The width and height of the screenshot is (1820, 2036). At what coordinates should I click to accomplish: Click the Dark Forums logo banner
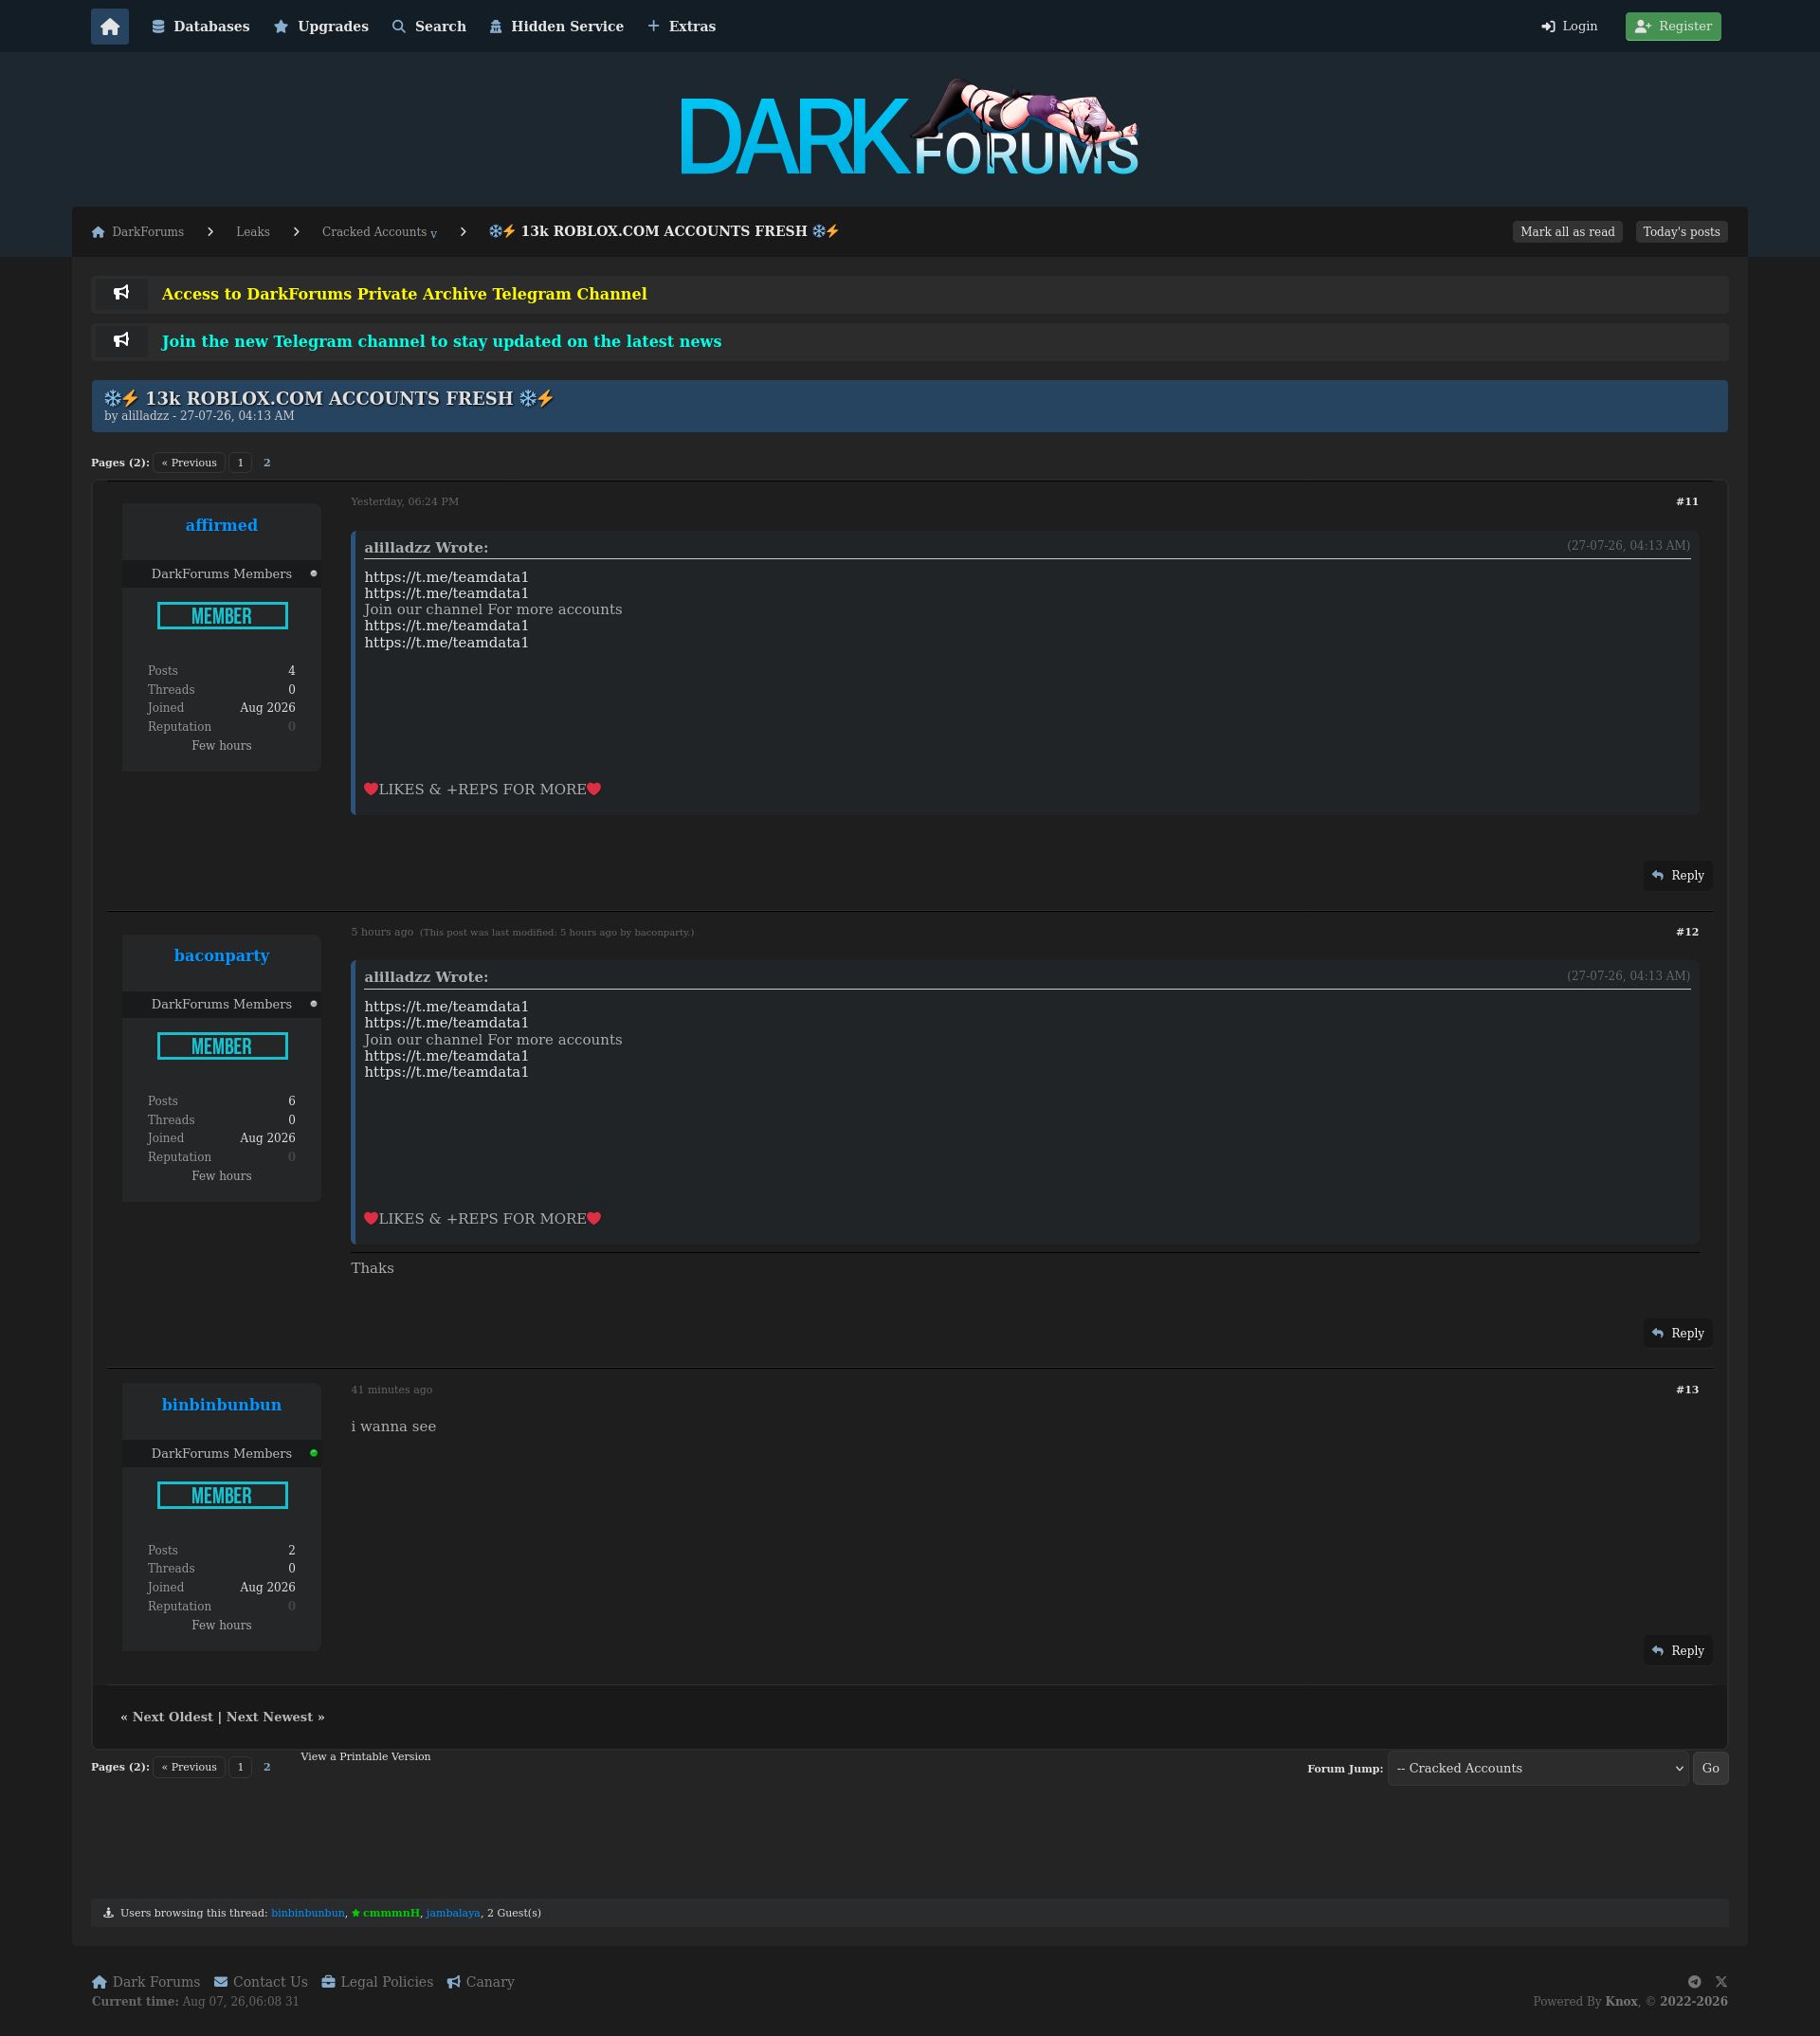pos(909,128)
